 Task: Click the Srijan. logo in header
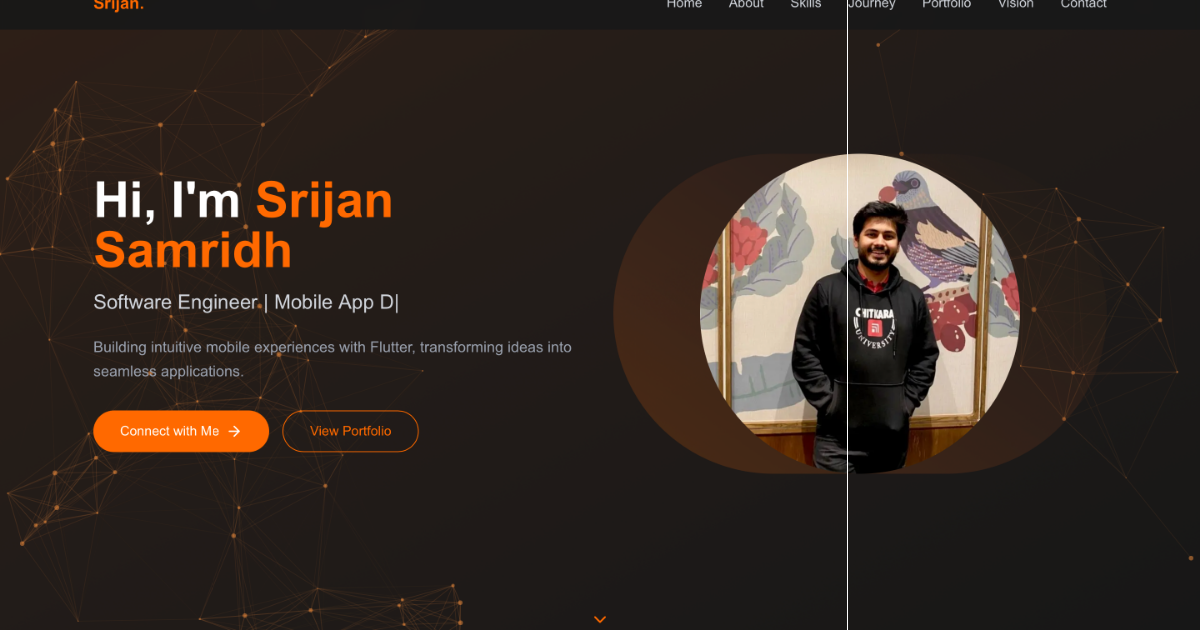click(118, 5)
